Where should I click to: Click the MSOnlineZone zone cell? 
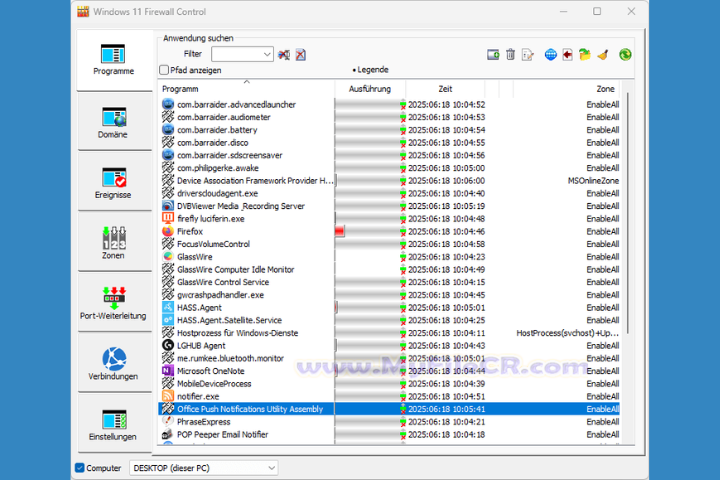(x=593, y=181)
